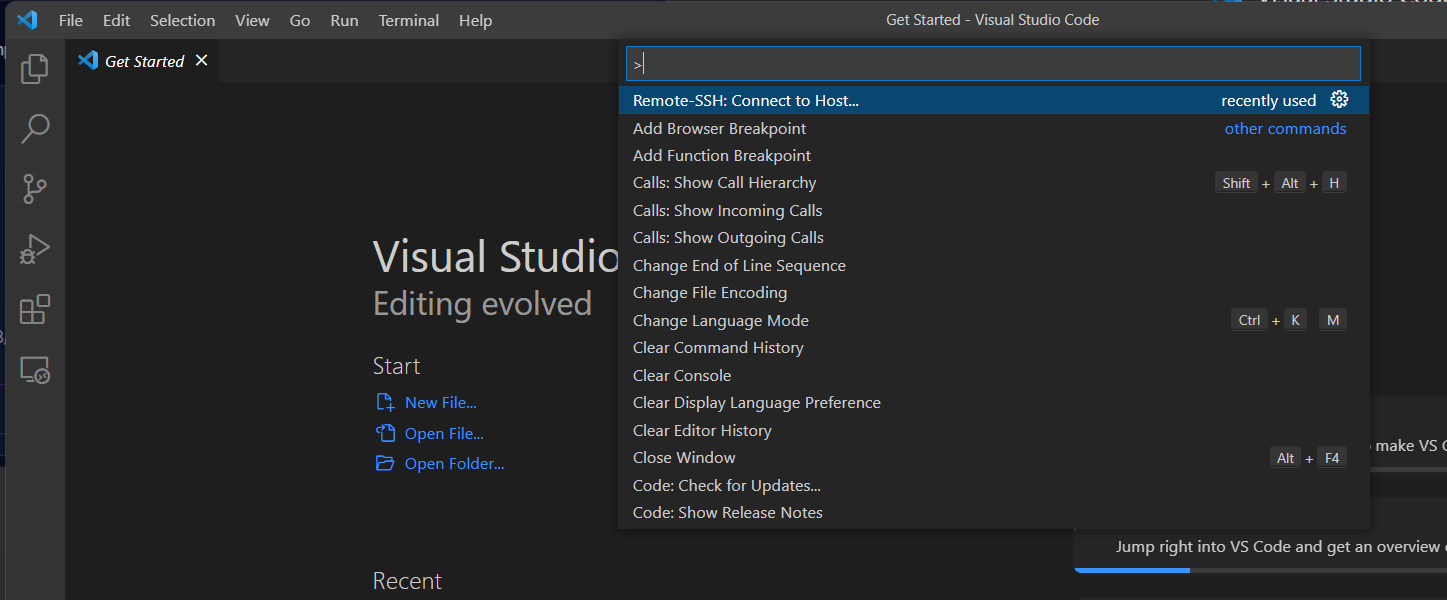Click the VS Code logo in titlebar
The height and width of the screenshot is (600, 1447).
(x=27, y=19)
